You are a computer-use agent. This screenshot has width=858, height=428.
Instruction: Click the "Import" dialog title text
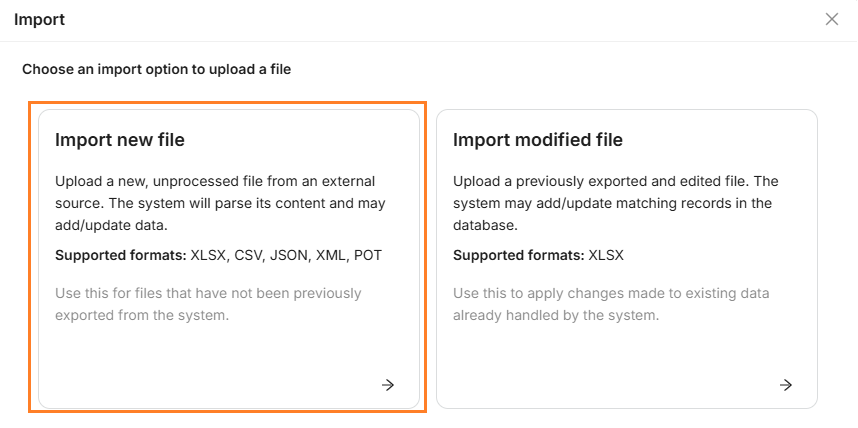40,19
